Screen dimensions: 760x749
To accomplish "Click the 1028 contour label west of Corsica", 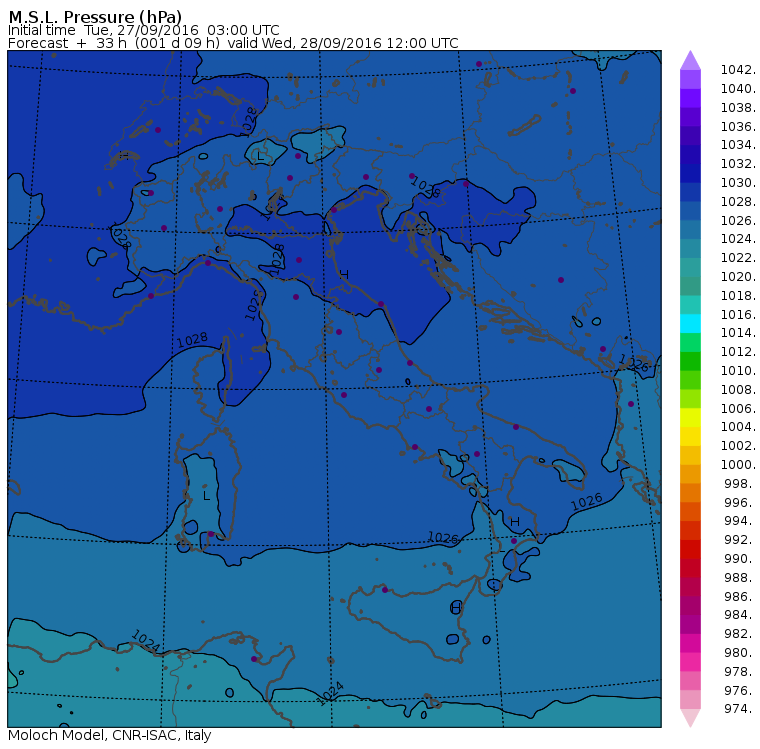I will pos(192,340).
